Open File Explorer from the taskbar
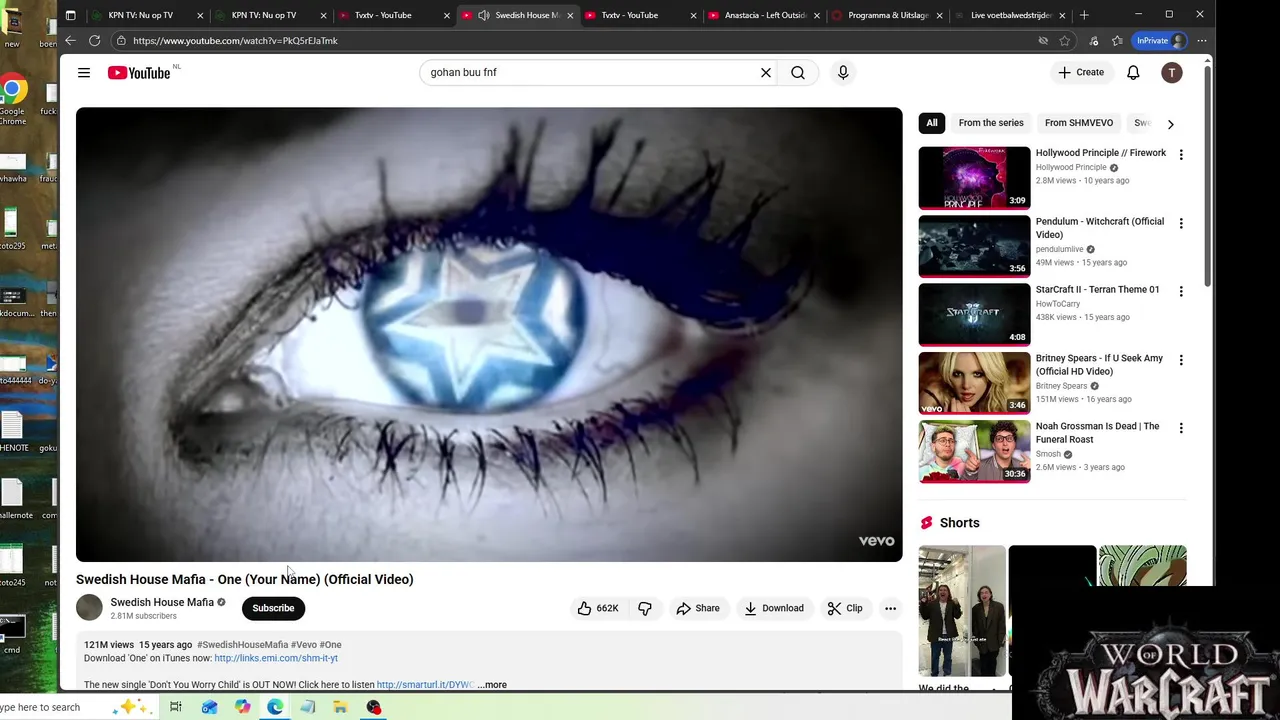The height and width of the screenshot is (720, 1280). click(340, 707)
